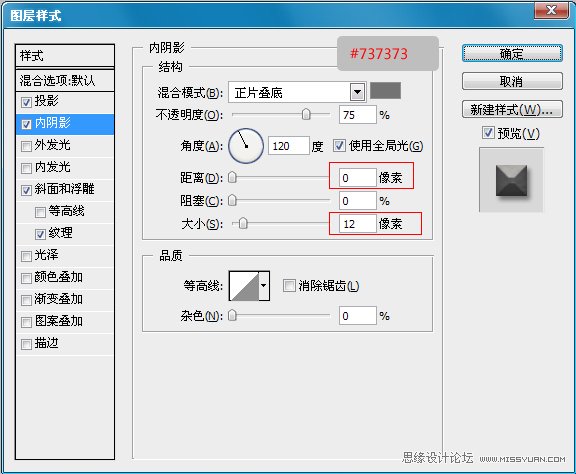Select the 样式 list header
The width and height of the screenshot is (576, 474).
[x=65, y=56]
